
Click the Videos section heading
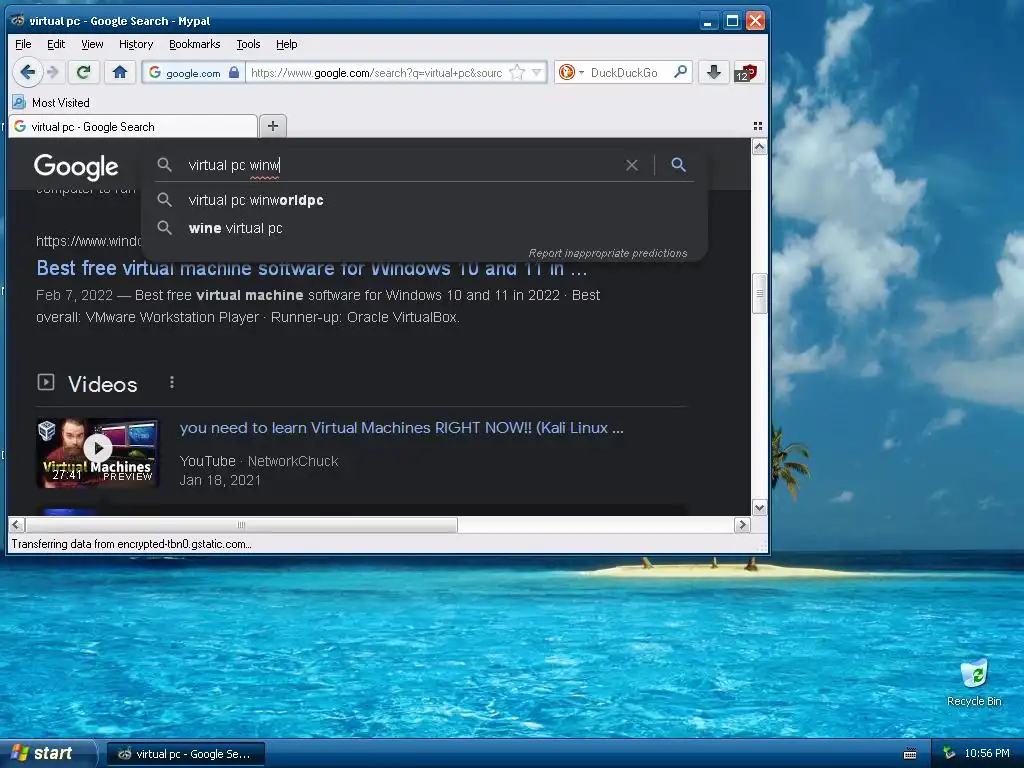click(103, 384)
